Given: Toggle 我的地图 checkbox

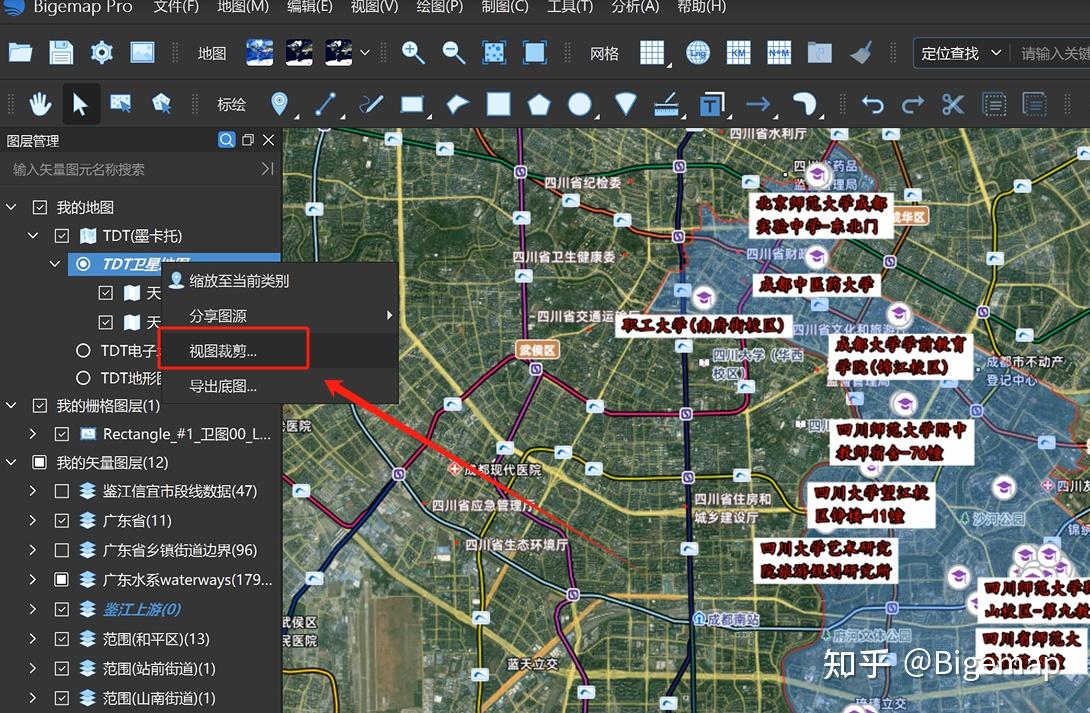Looking at the screenshot, I should pos(40,207).
